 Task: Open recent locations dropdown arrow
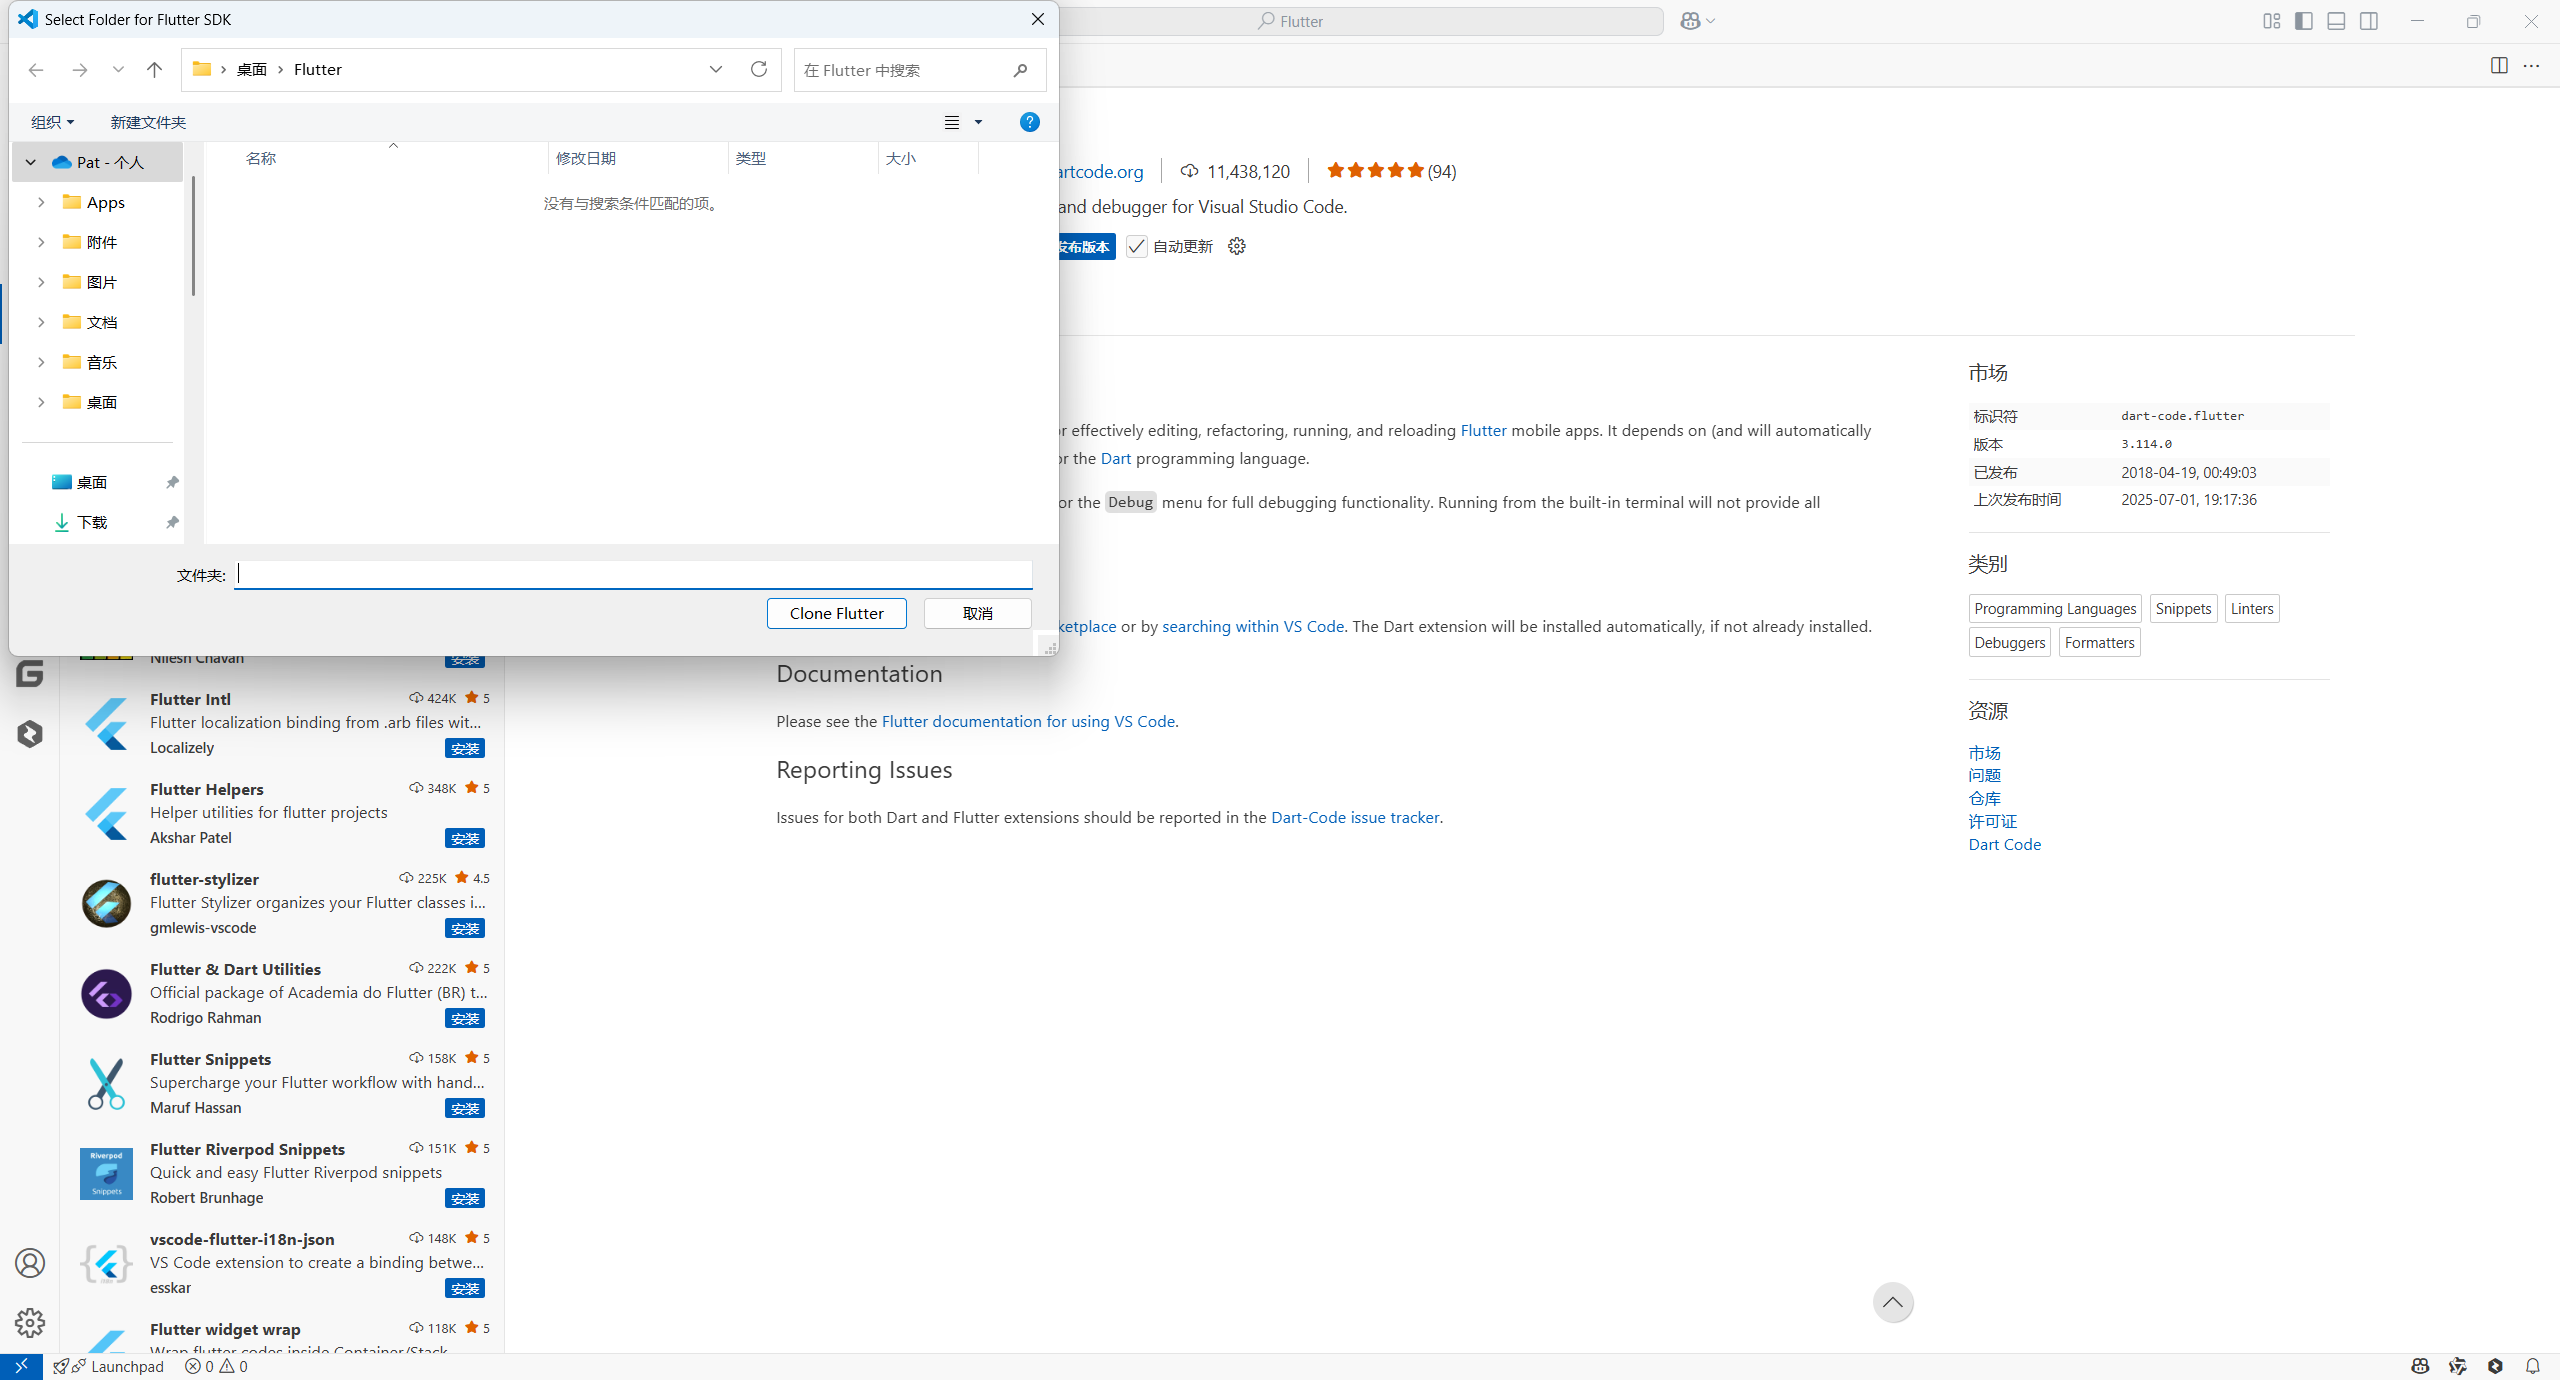click(118, 70)
